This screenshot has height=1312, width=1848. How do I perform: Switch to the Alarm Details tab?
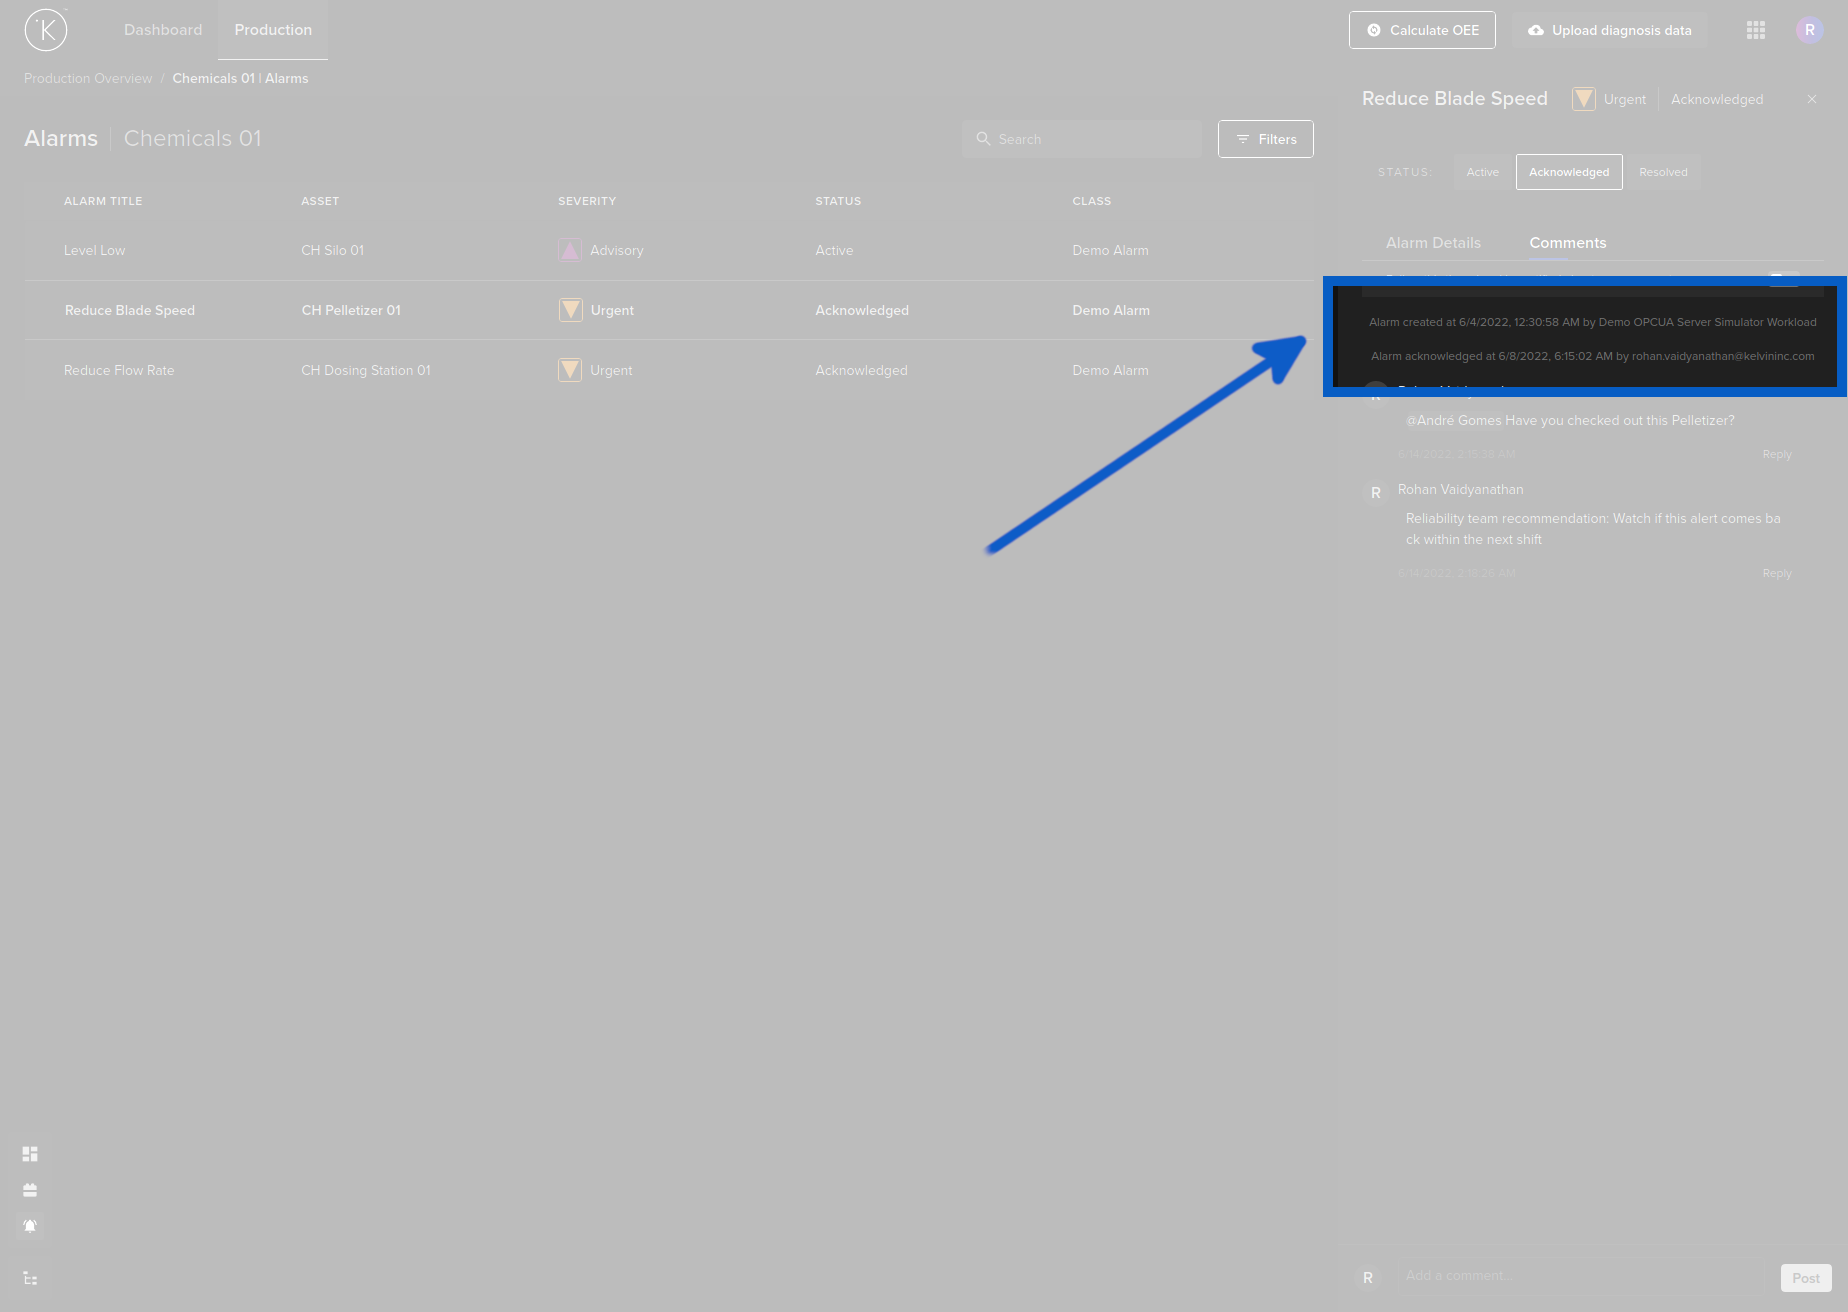coord(1433,243)
